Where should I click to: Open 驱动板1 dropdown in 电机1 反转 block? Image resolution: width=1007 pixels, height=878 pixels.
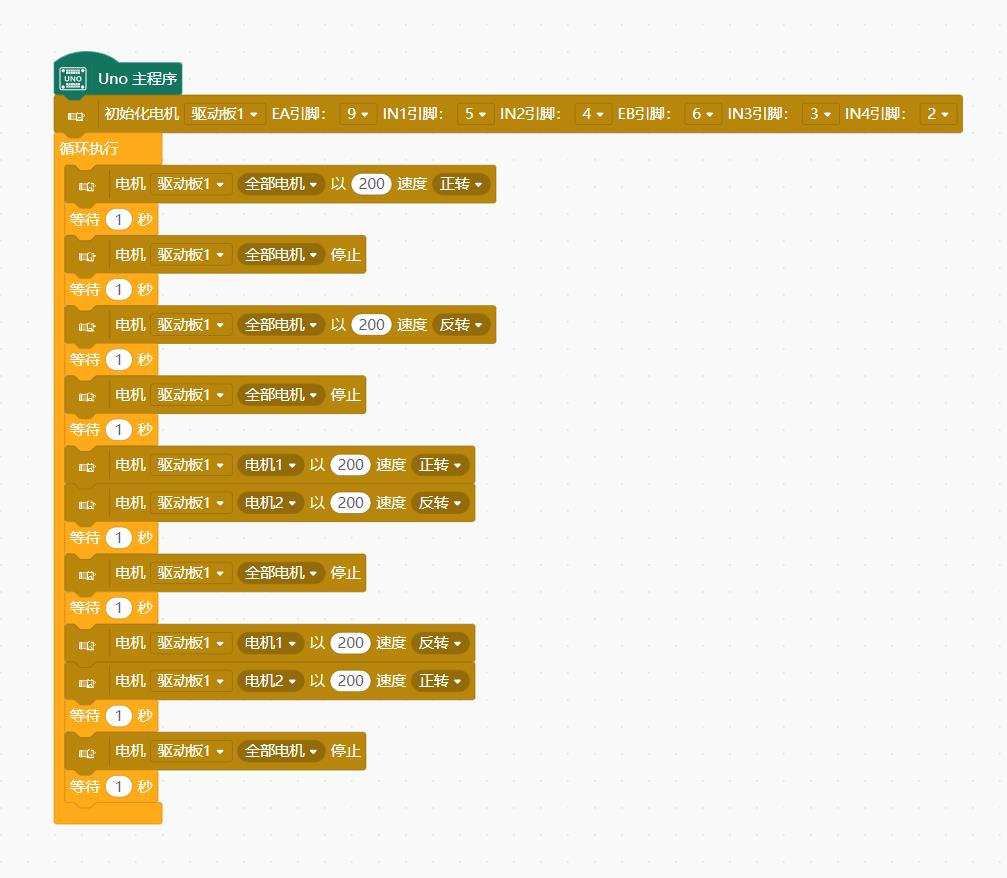[x=190, y=643]
